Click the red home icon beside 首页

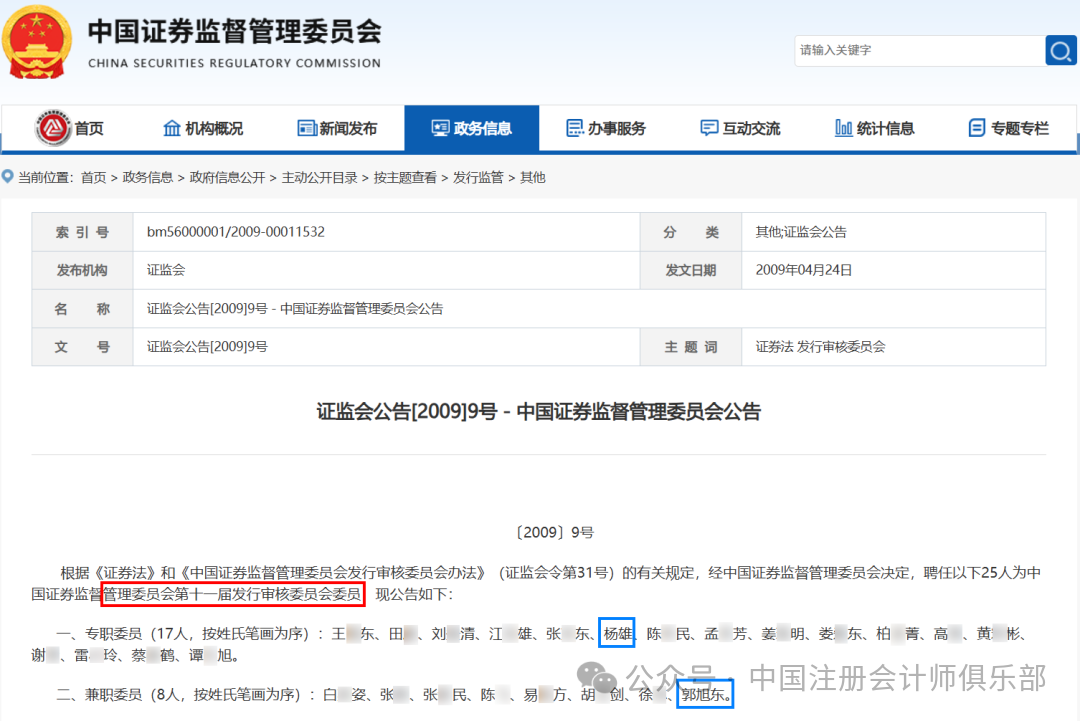tap(52, 127)
